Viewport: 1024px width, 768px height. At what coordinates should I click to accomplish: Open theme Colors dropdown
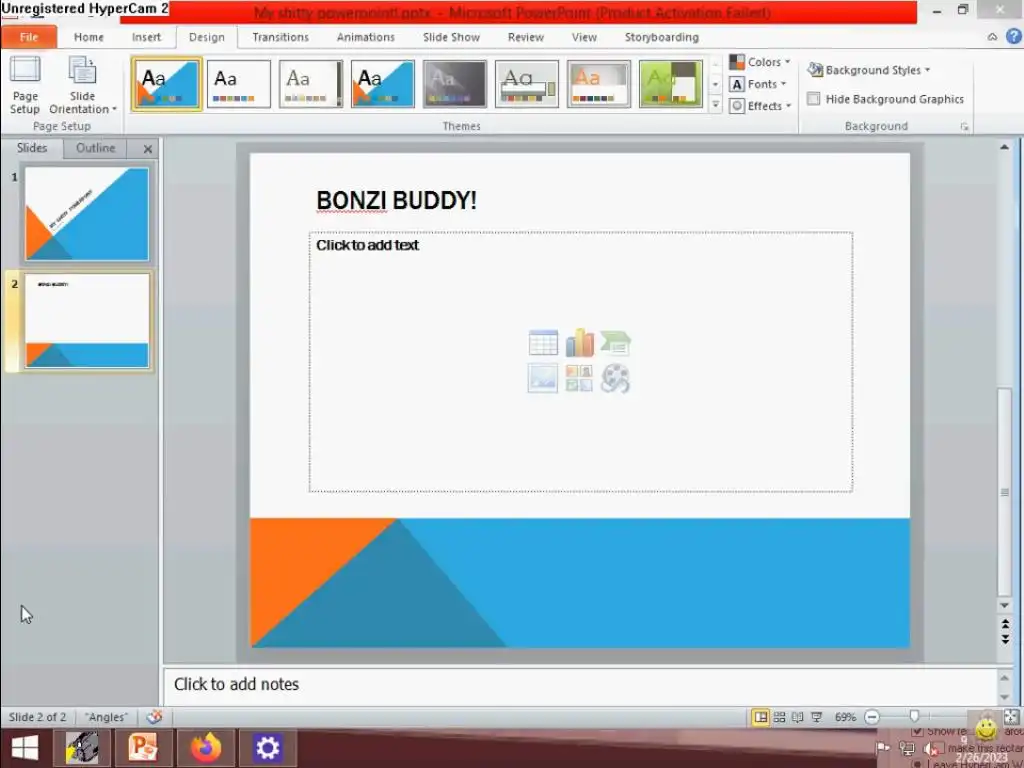pyautogui.click(x=760, y=62)
